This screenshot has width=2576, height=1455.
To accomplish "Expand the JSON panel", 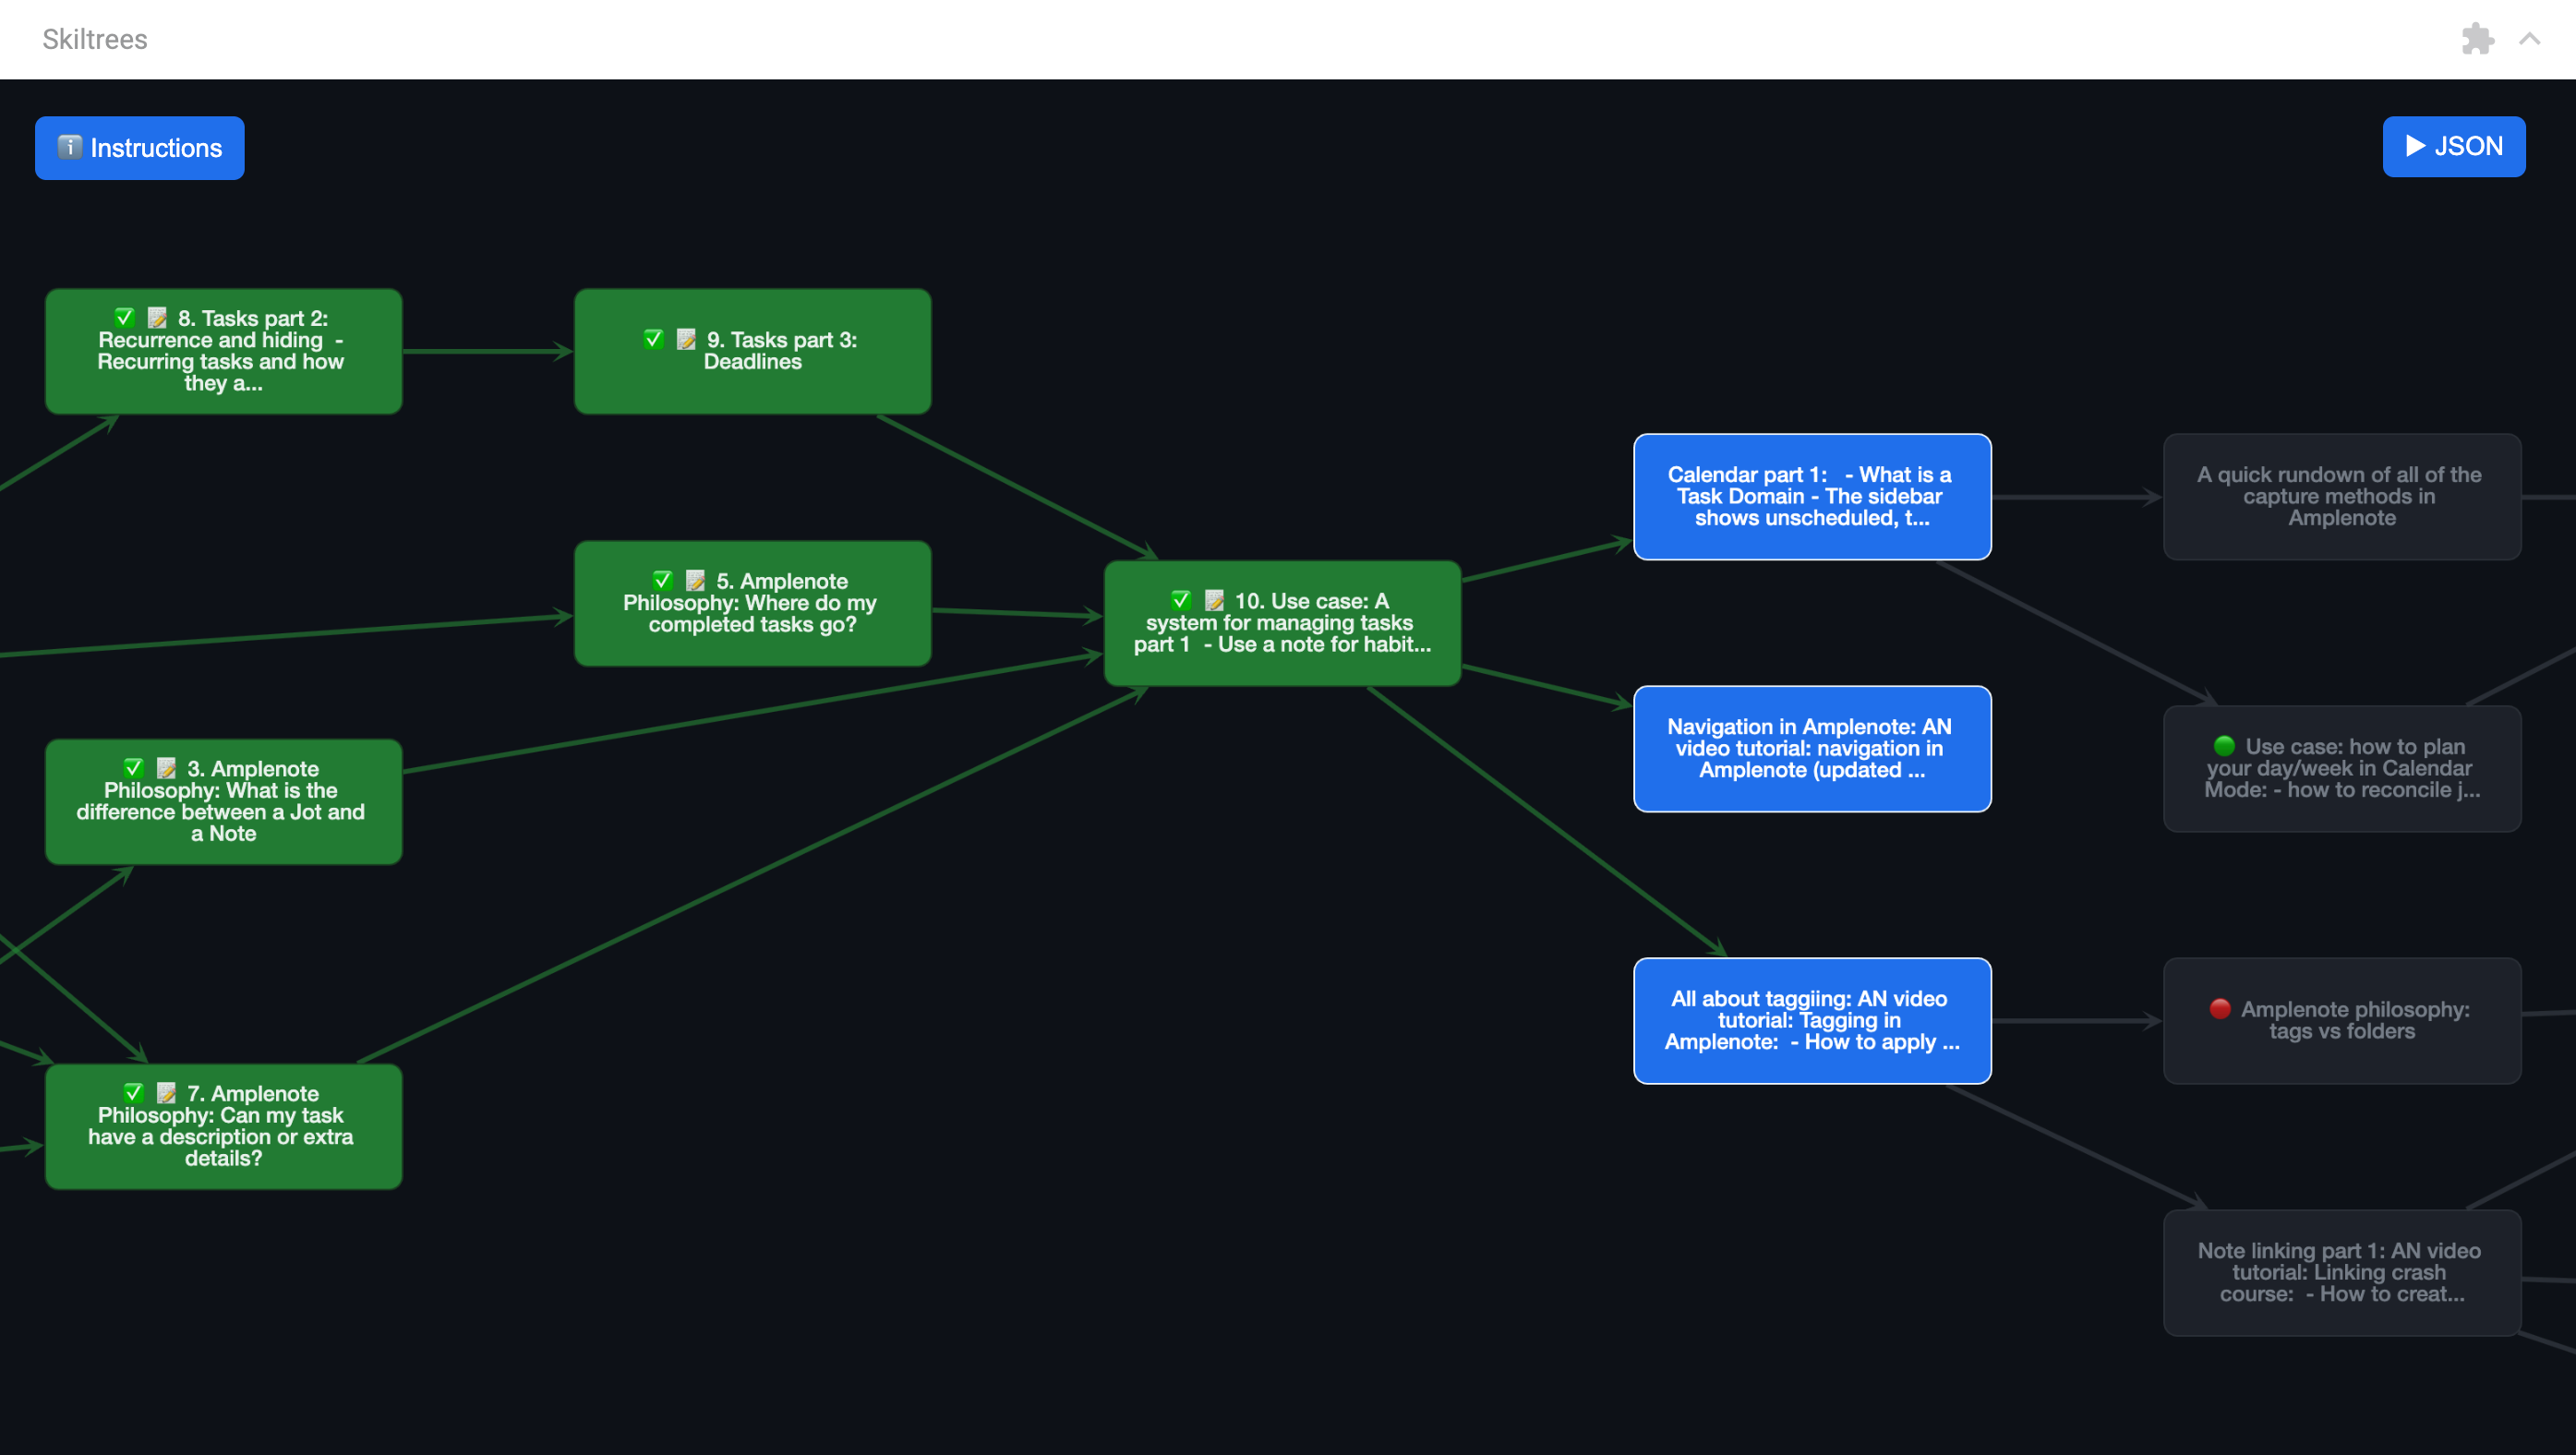I will click(x=2453, y=147).
